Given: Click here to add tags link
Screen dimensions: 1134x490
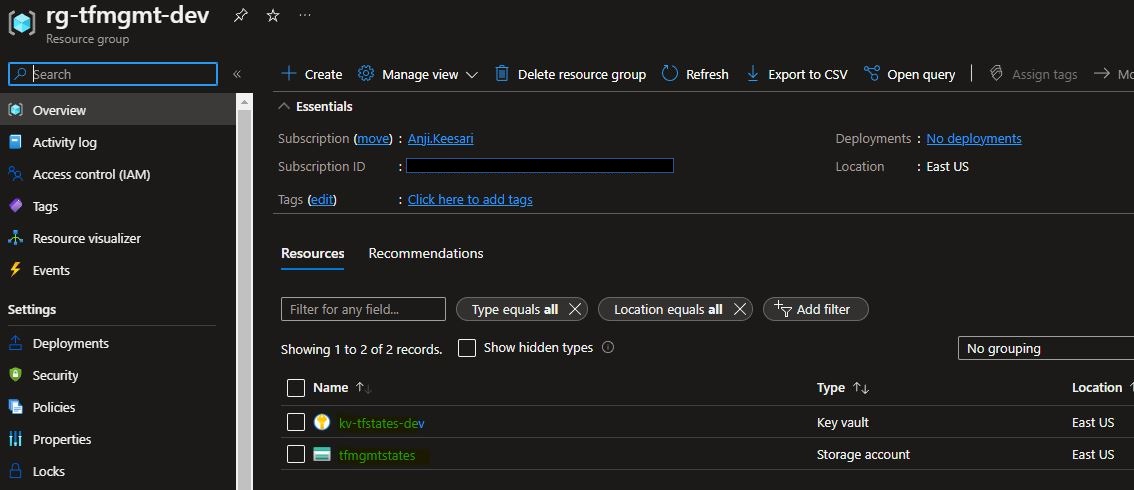Looking at the screenshot, I should click(x=470, y=199).
